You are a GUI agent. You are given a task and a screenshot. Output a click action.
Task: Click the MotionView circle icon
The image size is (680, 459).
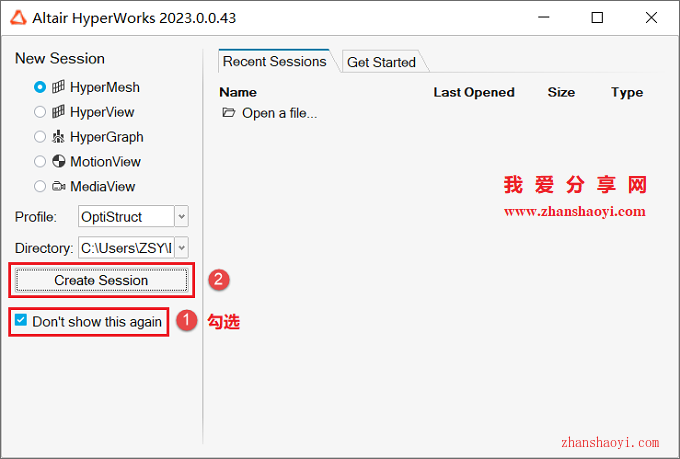[x=59, y=161]
